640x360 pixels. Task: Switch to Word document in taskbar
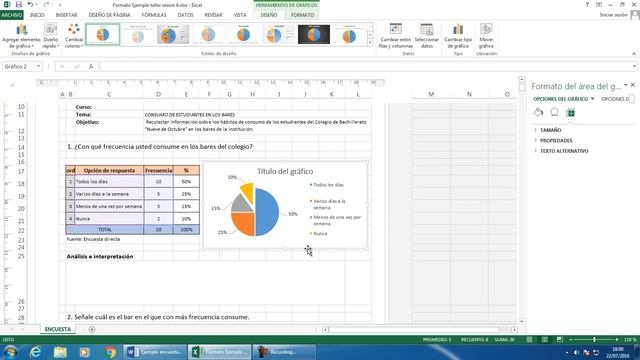tap(155, 352)
